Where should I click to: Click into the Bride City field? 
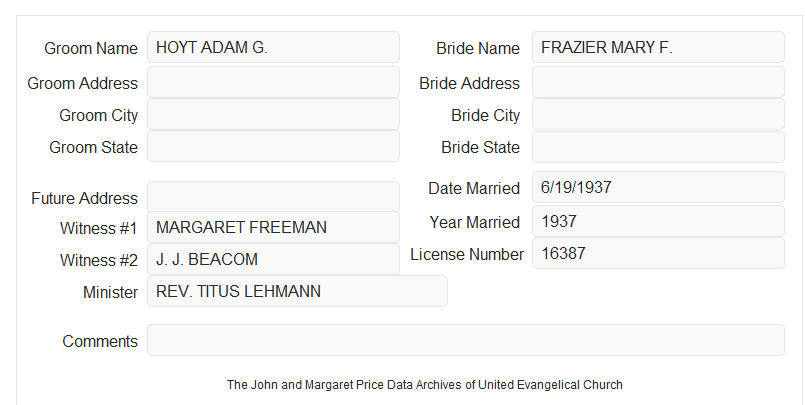pos(658,114)
